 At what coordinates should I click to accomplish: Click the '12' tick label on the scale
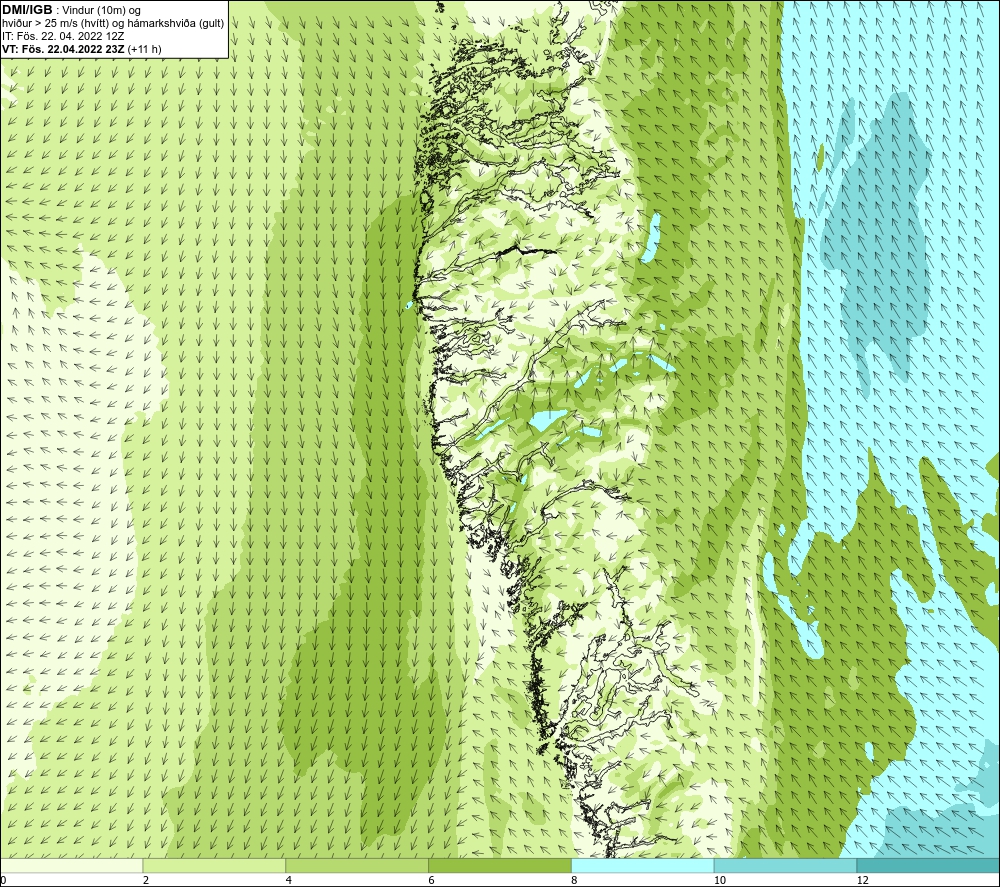tap(863, 880)
